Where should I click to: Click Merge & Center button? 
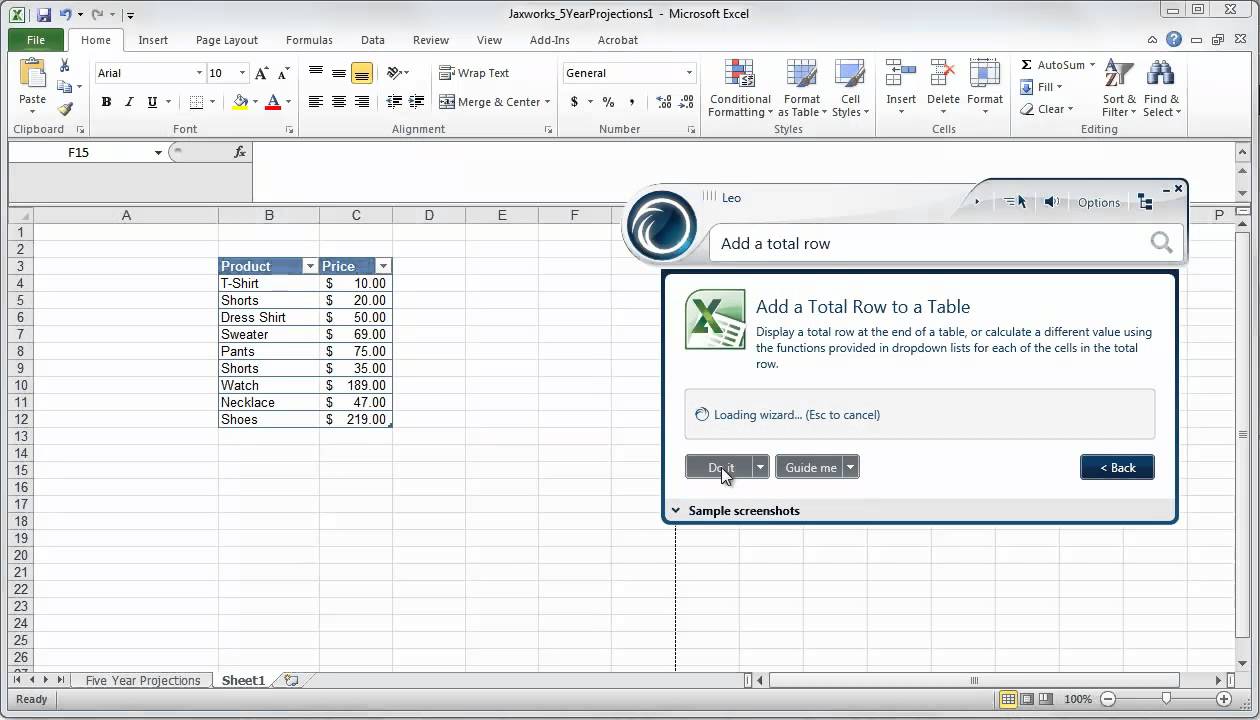pos(490,102)
